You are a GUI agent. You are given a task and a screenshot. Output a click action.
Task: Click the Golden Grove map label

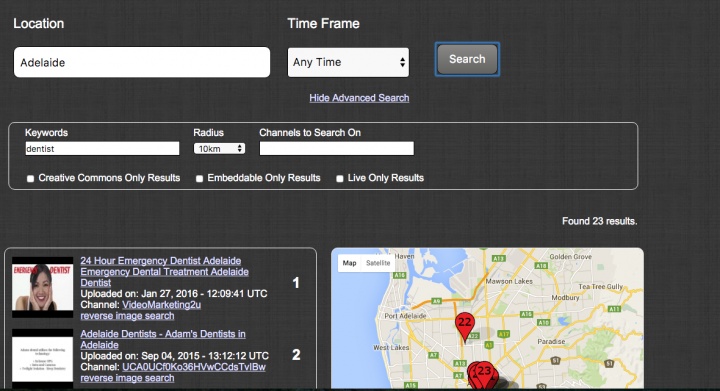(570, 257)
